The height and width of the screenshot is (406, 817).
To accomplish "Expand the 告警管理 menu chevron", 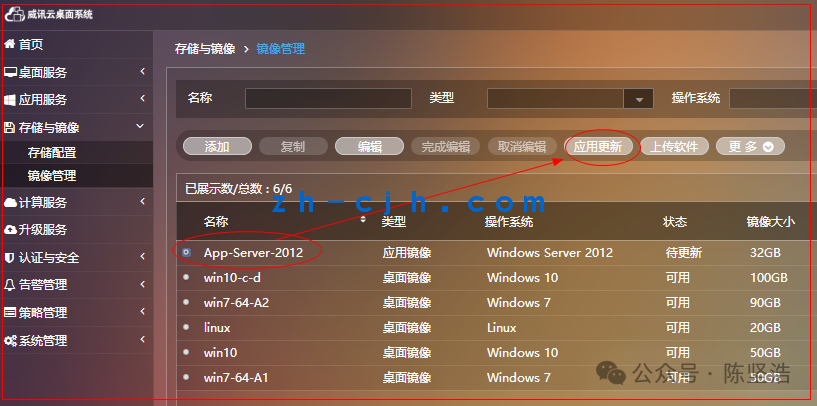I will (x=142, y=284).
